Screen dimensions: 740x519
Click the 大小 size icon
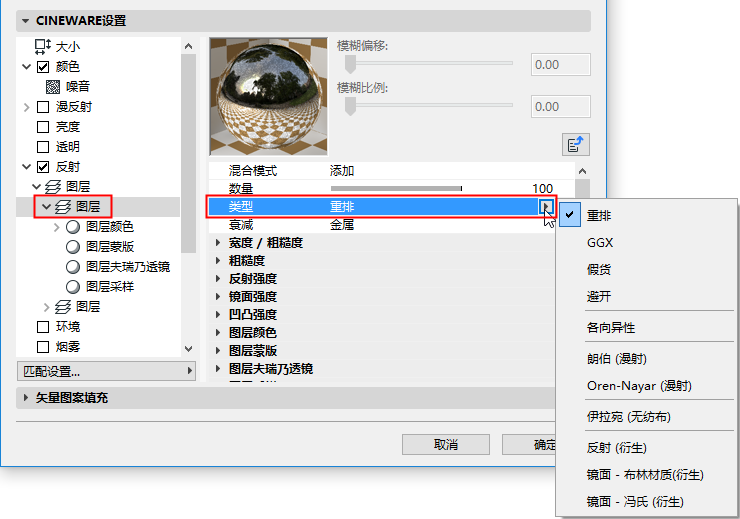tap(42, 46)
